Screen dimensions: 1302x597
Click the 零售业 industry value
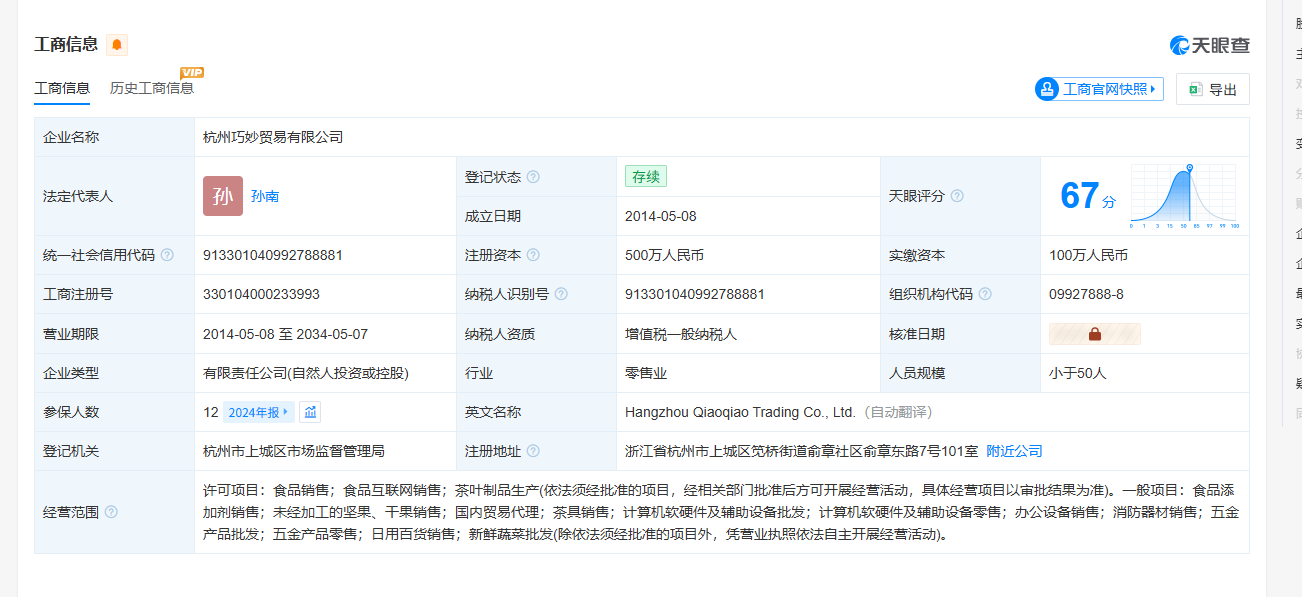[x=646, y=373]
